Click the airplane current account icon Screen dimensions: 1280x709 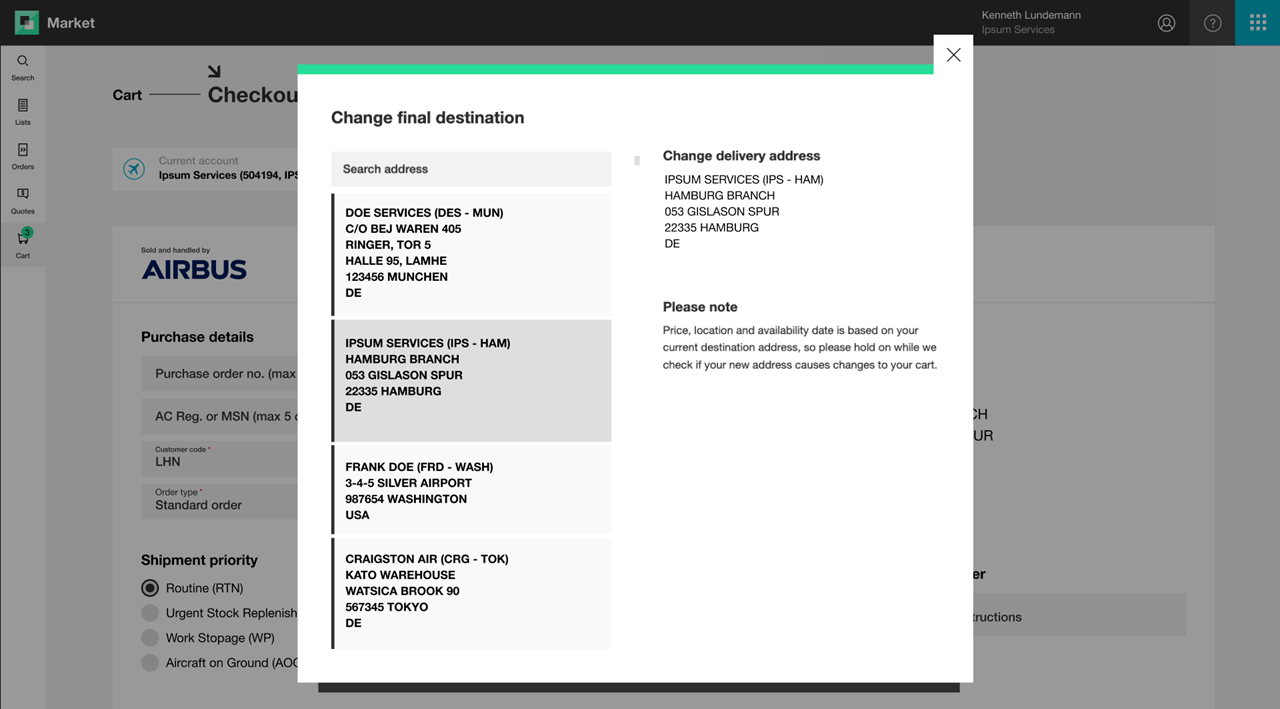[134, 169]
